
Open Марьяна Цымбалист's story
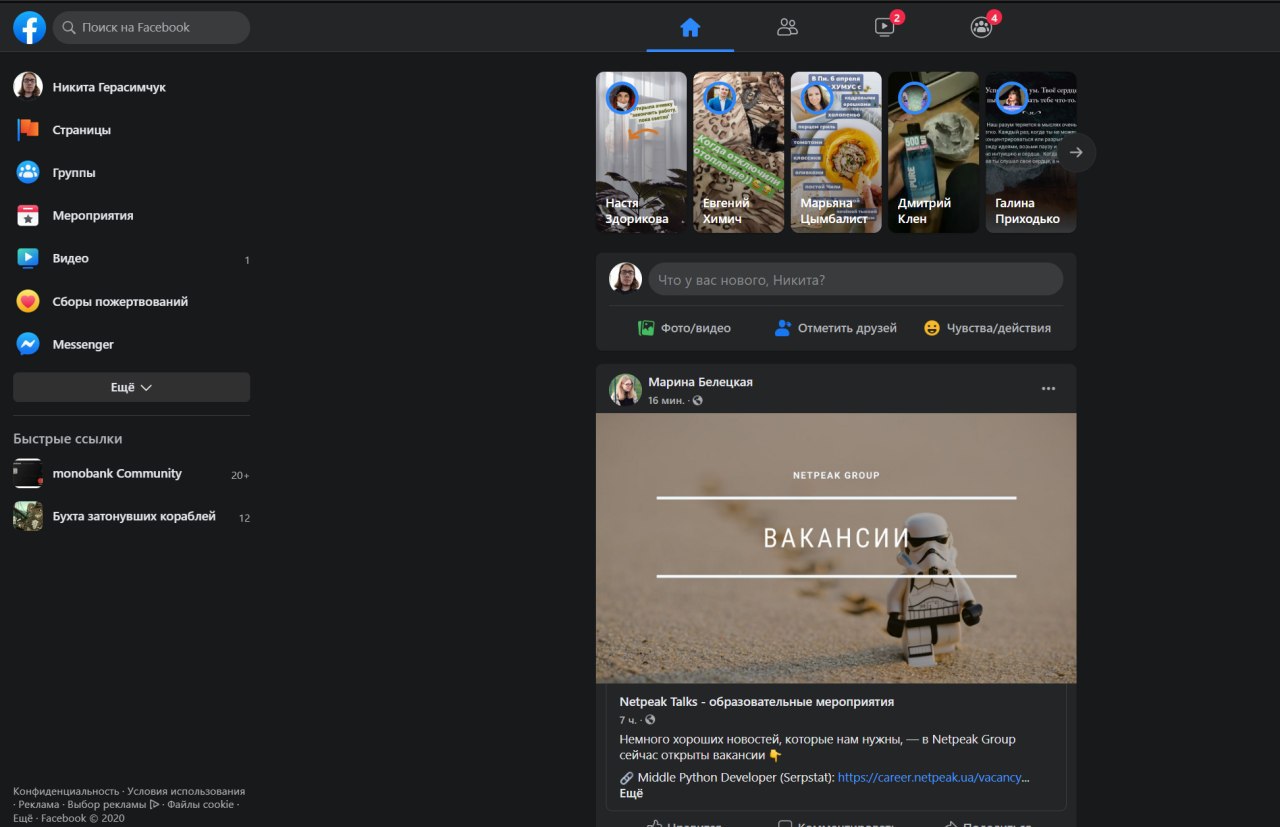pyautogui.click(x=836, y=152)
